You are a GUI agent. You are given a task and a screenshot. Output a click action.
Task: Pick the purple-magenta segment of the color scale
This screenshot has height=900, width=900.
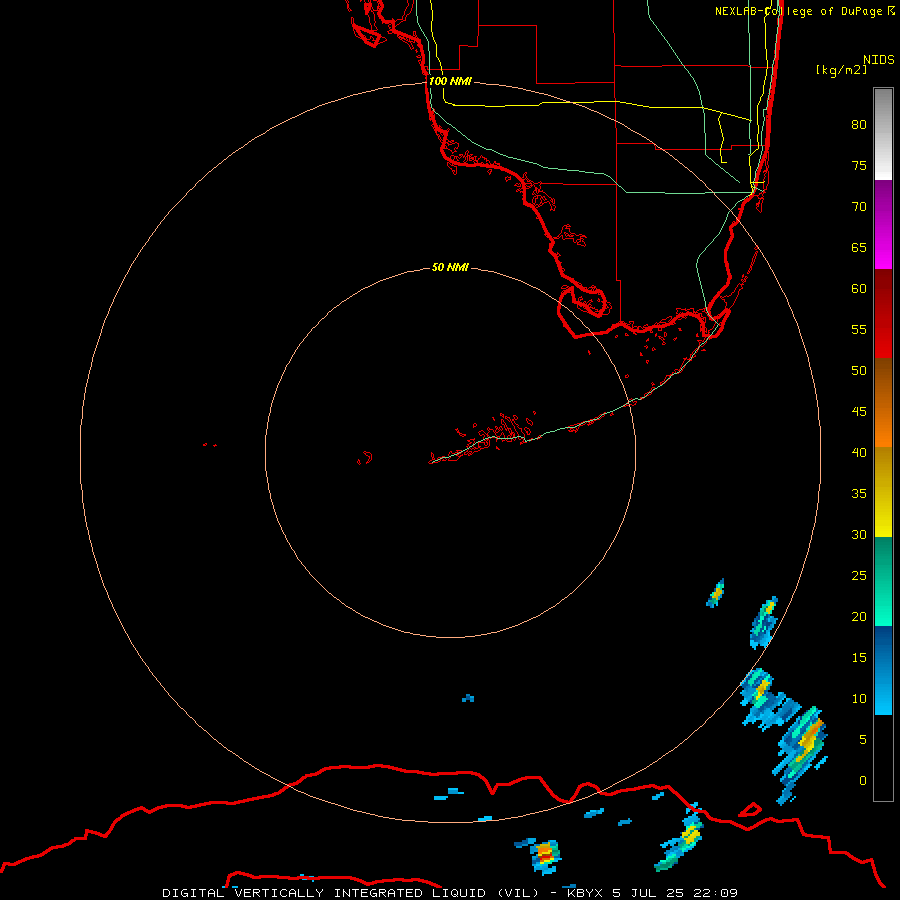click(883, 224)
